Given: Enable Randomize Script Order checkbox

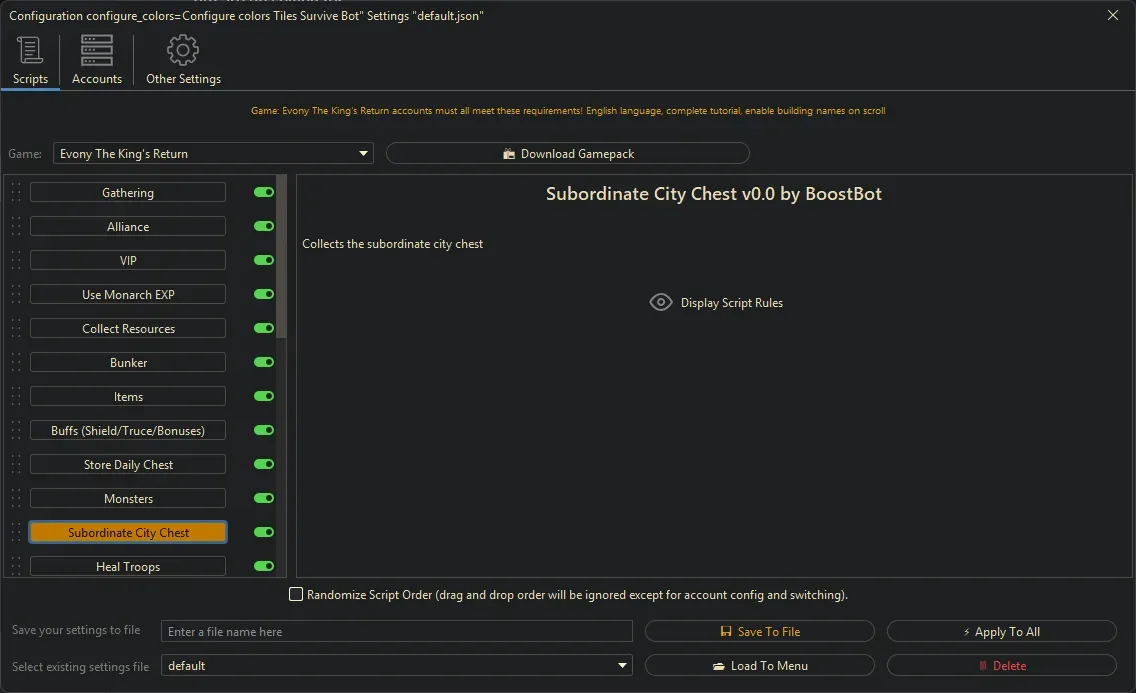Looking at the screenshot, I should point(296,594).
